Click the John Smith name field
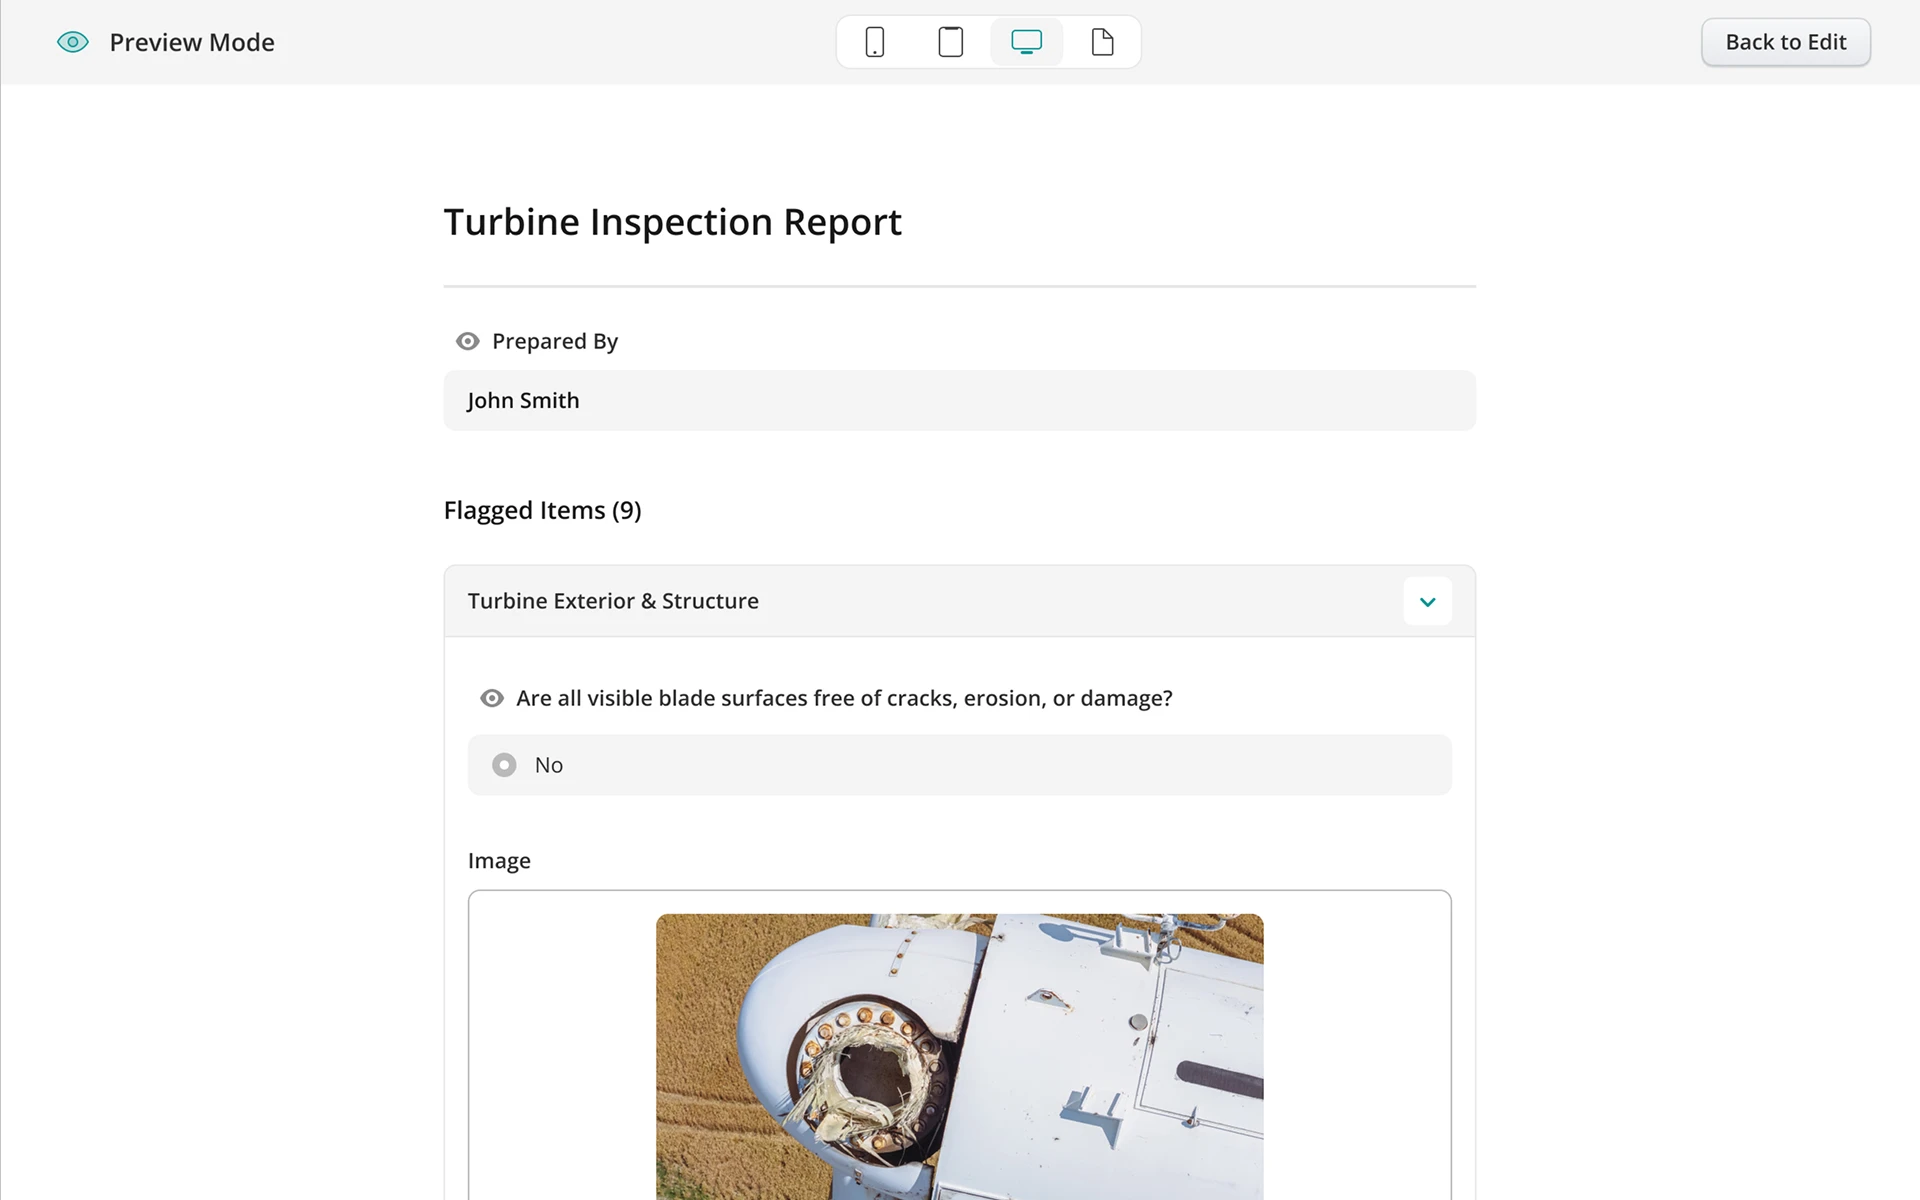This screenshot has width=1920, height=1200. click(x=959, y=400)
